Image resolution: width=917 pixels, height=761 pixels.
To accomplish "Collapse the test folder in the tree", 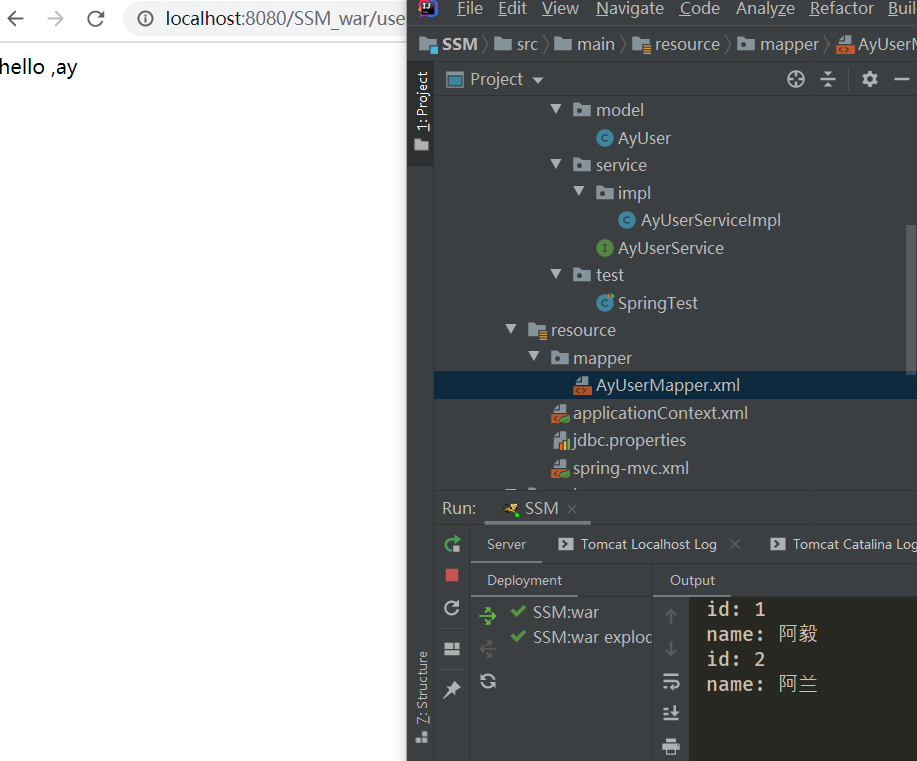I will pos(556,274).
